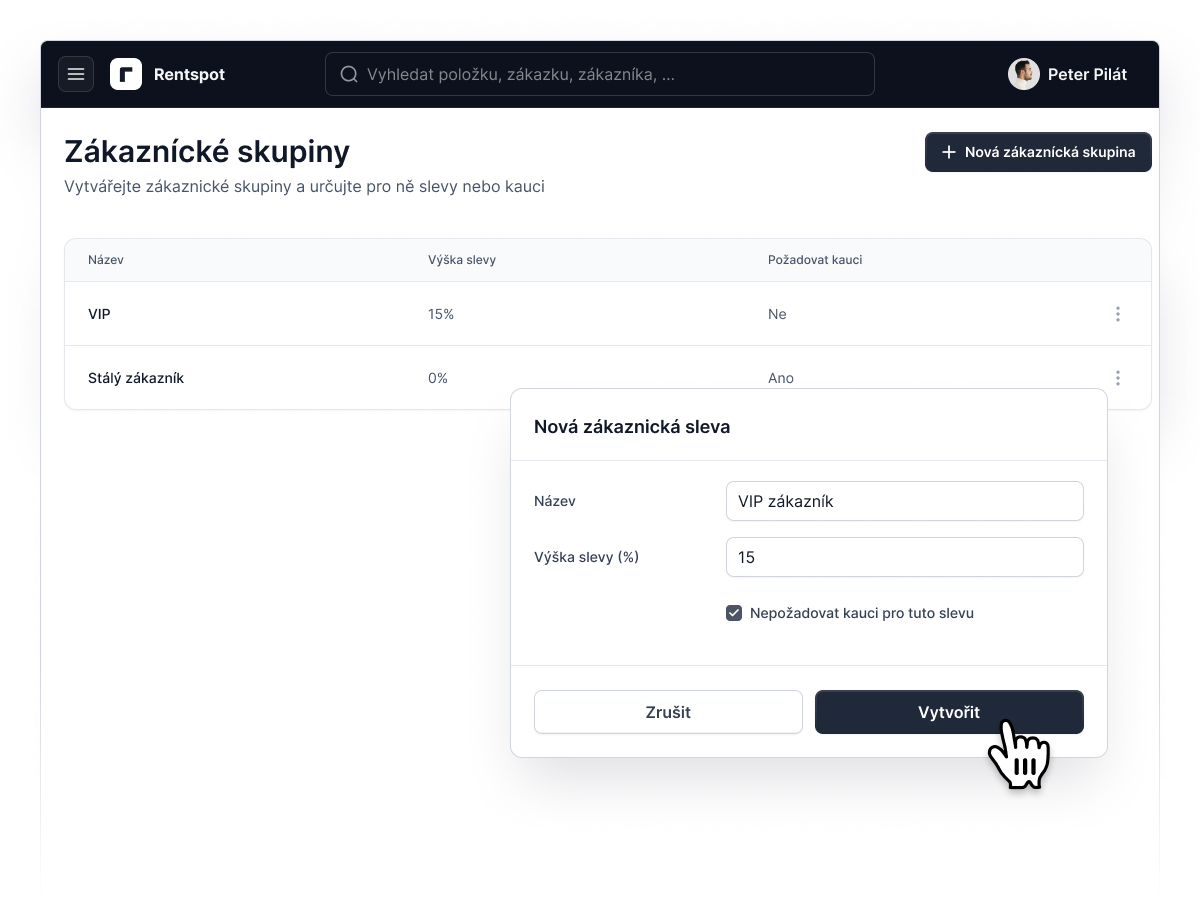
Task: Click the Výška slevy (%) form label
Action: [x=587, y=557]
